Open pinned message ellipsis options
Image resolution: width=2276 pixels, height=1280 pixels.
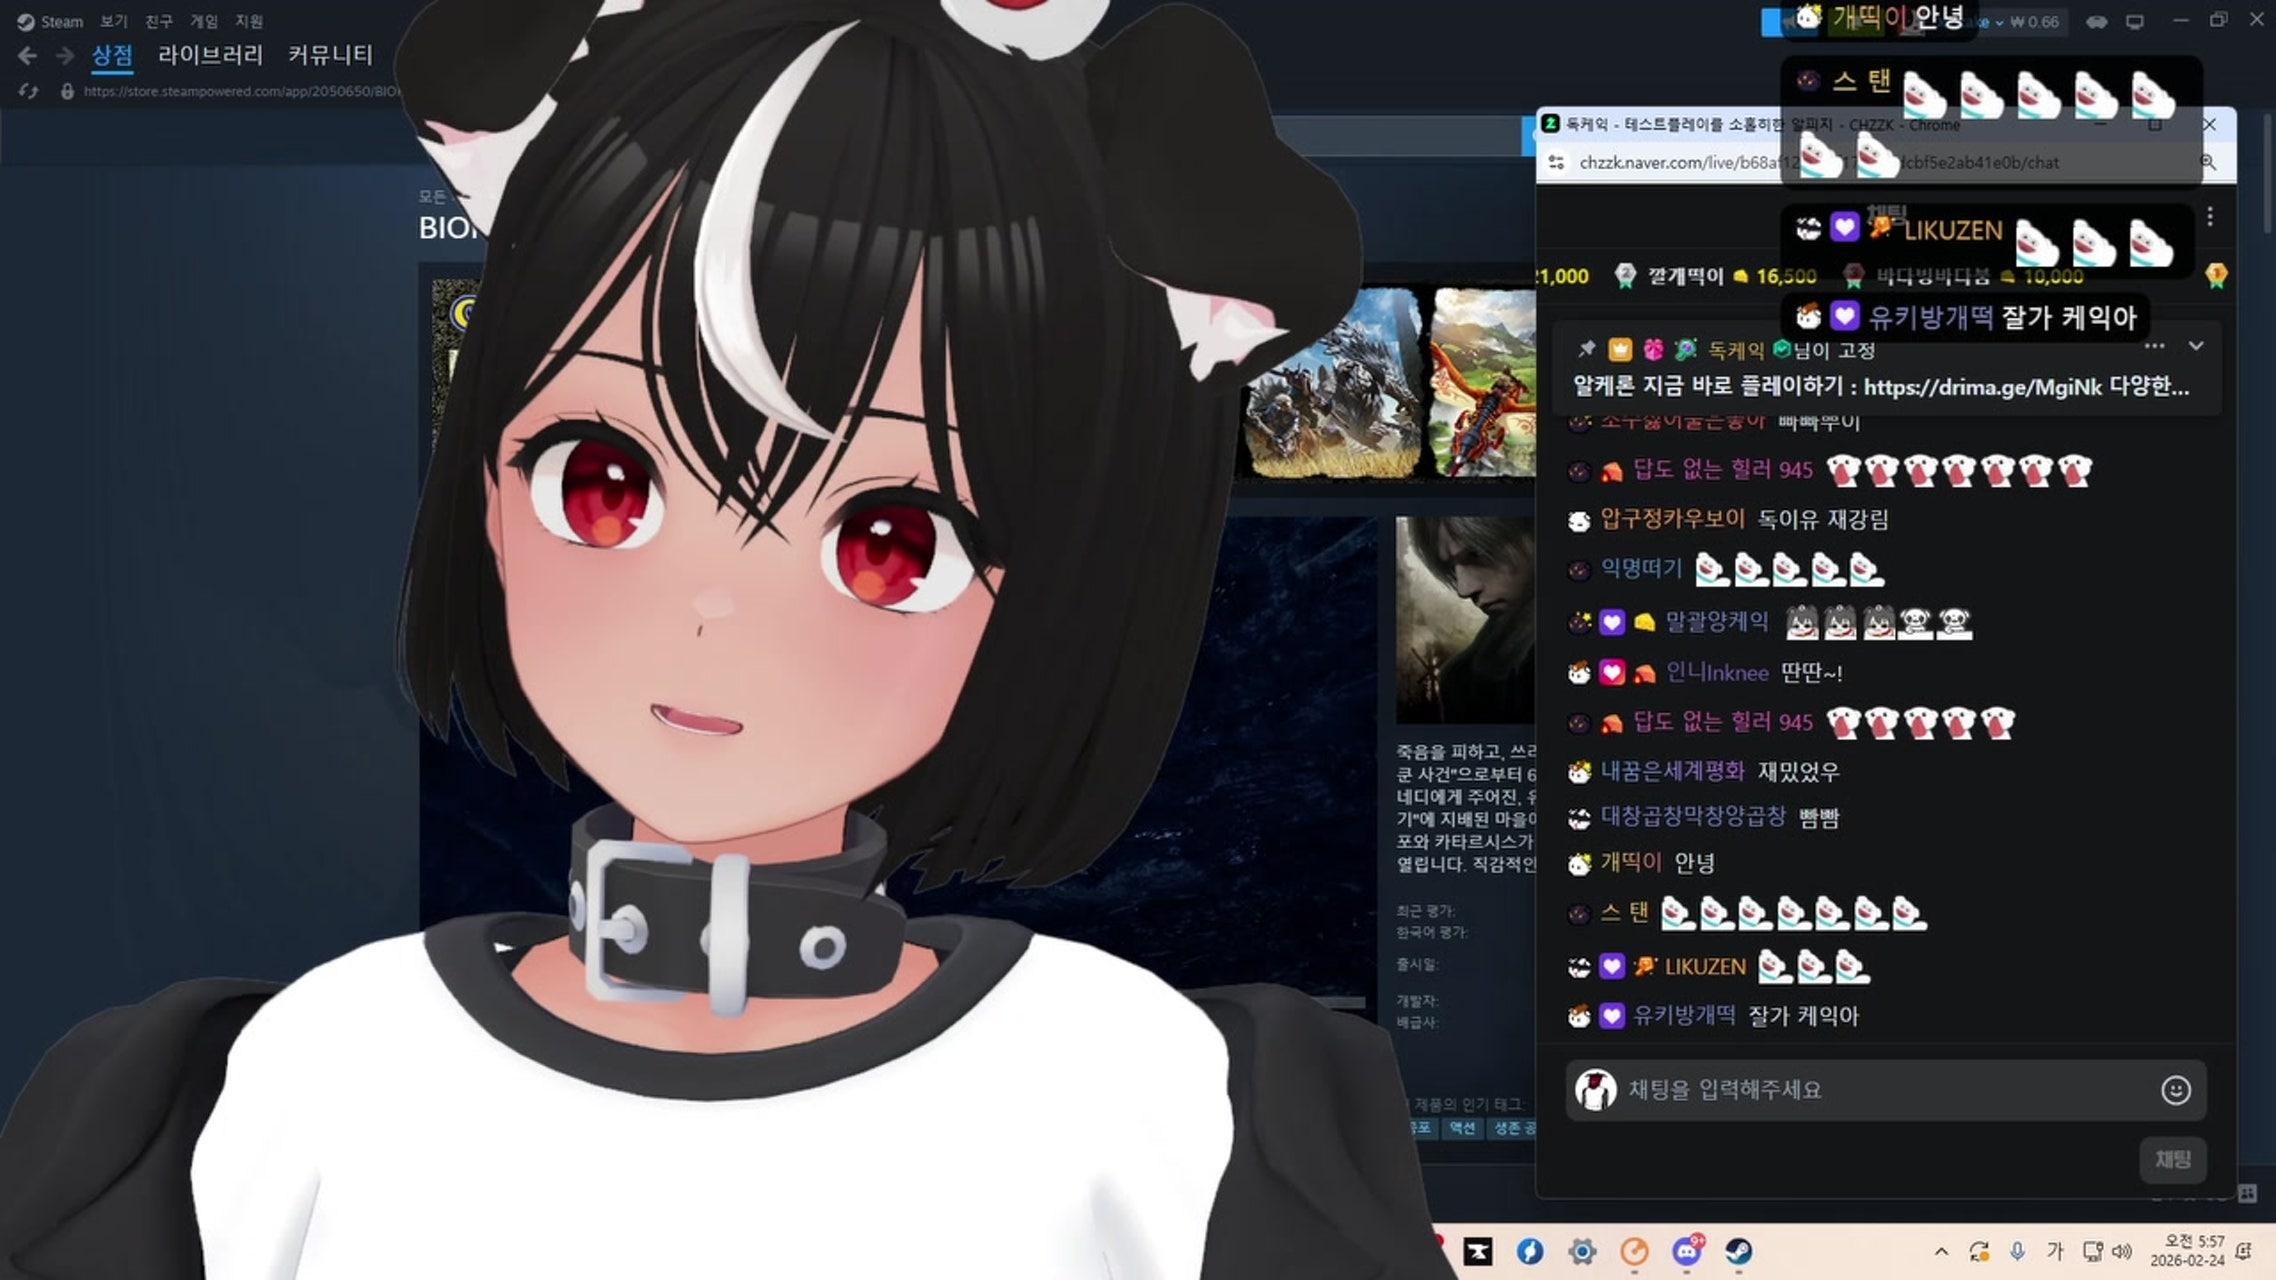tap(2154, 346)
